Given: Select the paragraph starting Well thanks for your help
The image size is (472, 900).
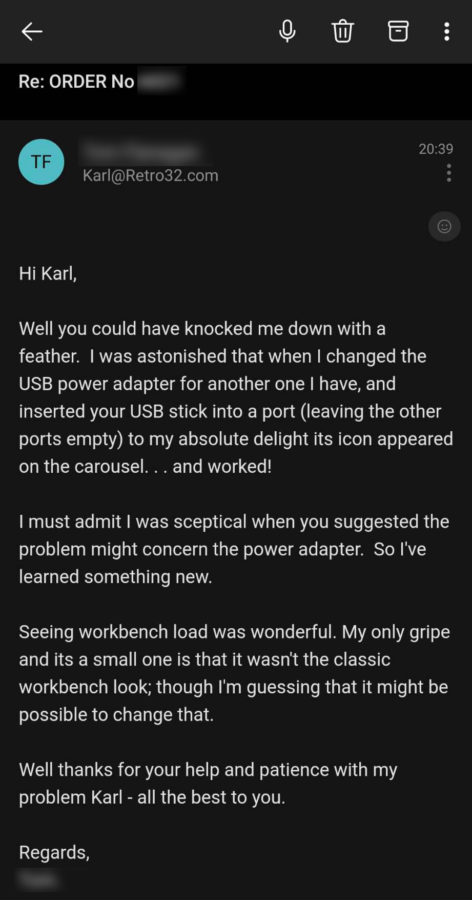Looking at the screenshot, I should tap(208, 783).
